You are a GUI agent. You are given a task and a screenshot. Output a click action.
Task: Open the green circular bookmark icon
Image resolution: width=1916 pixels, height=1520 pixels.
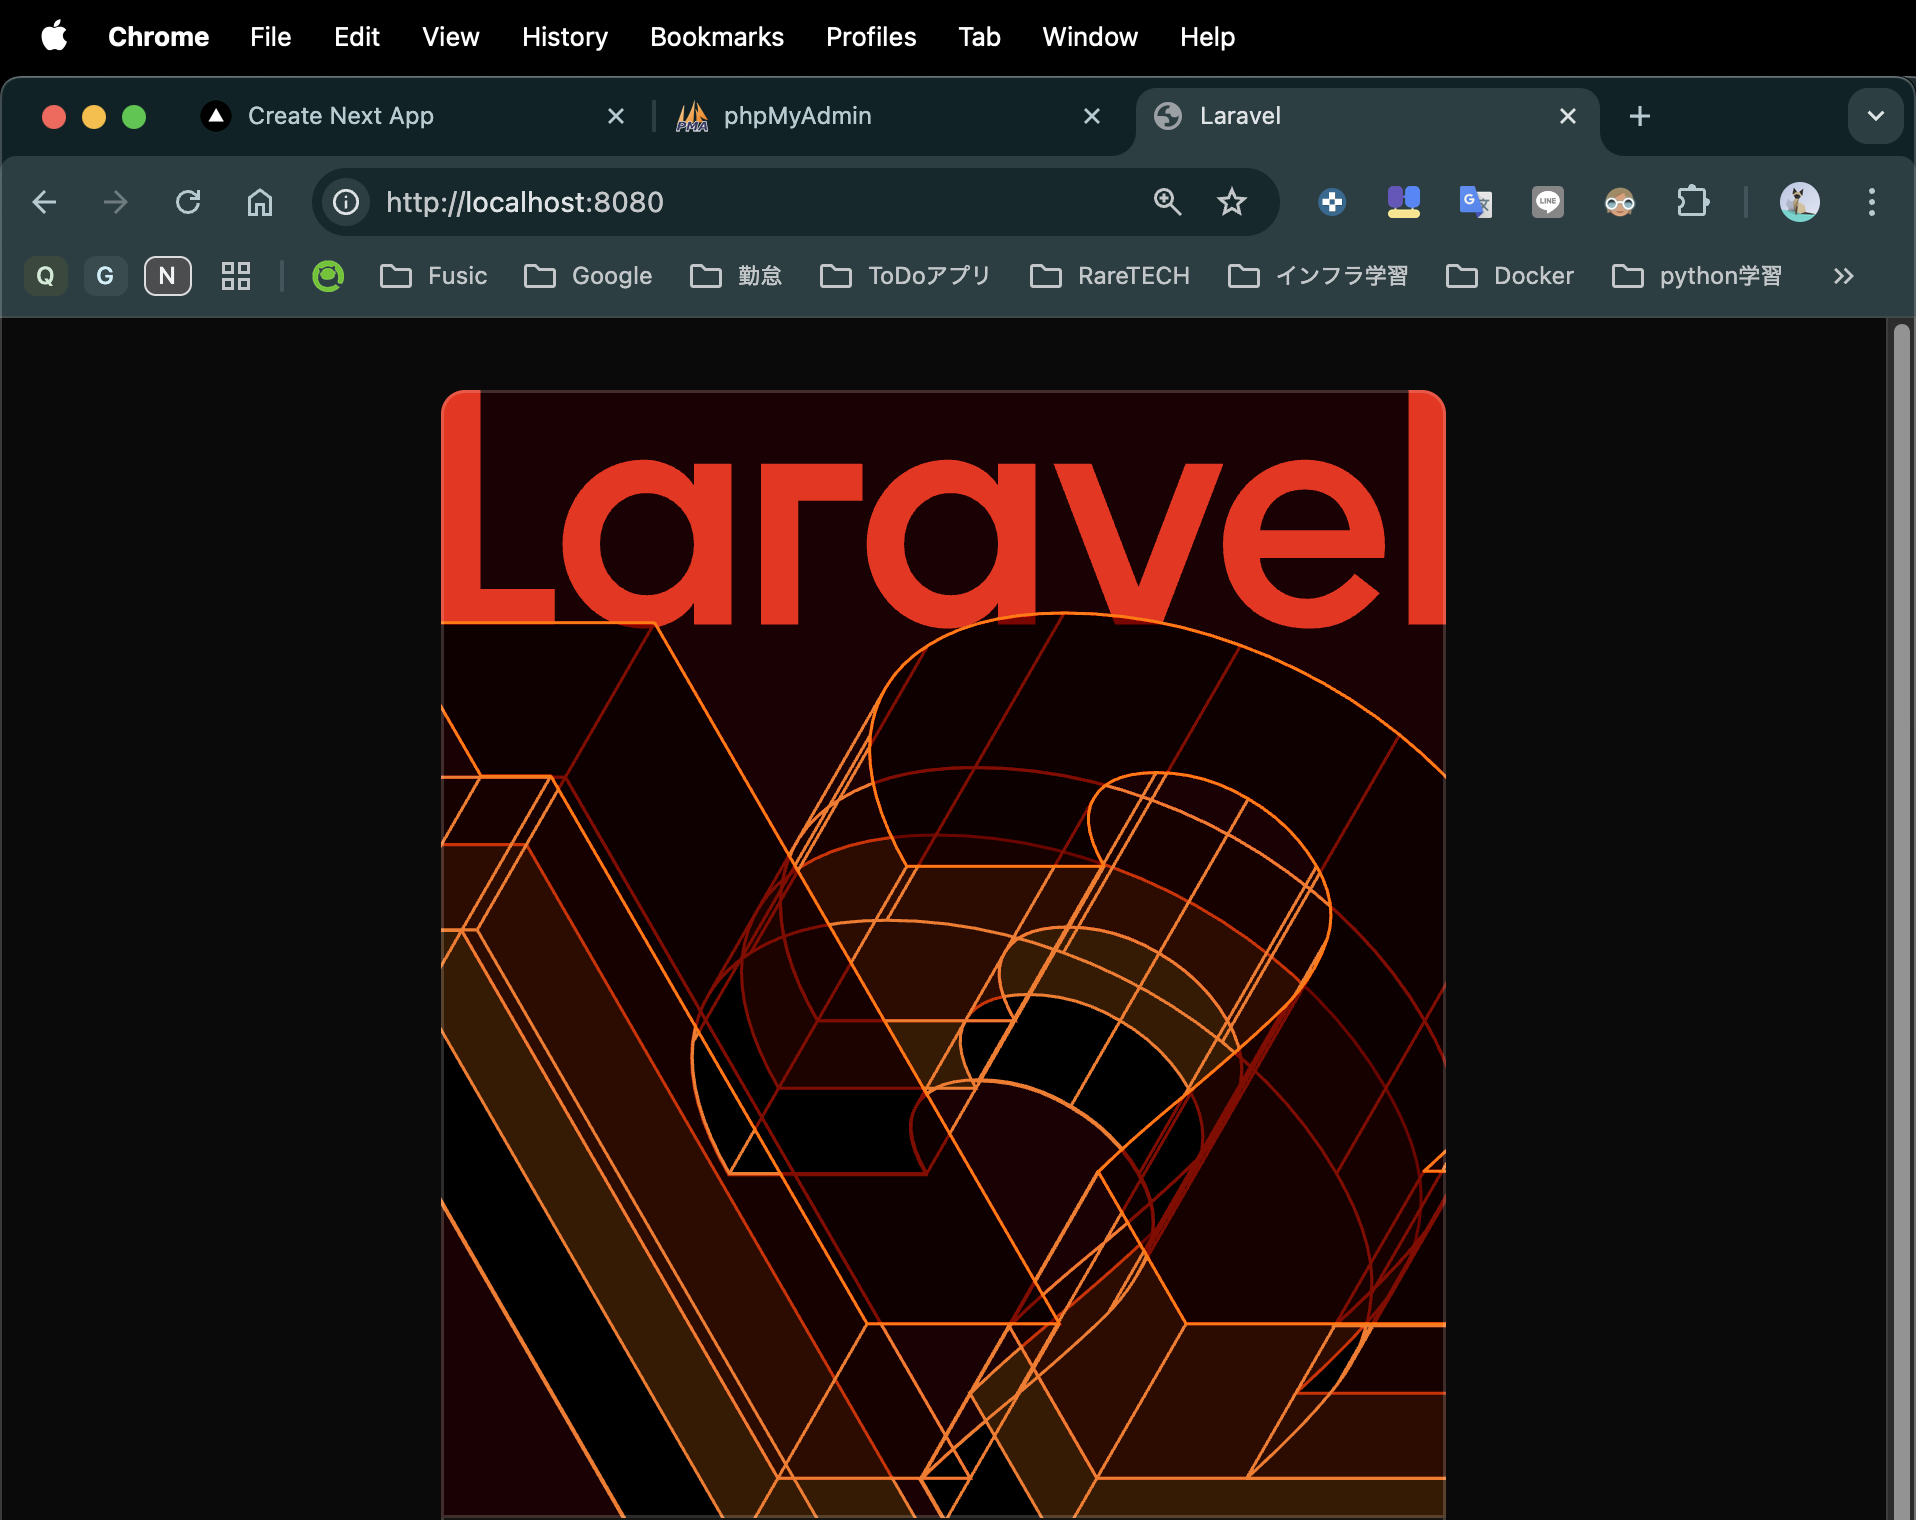328,276
